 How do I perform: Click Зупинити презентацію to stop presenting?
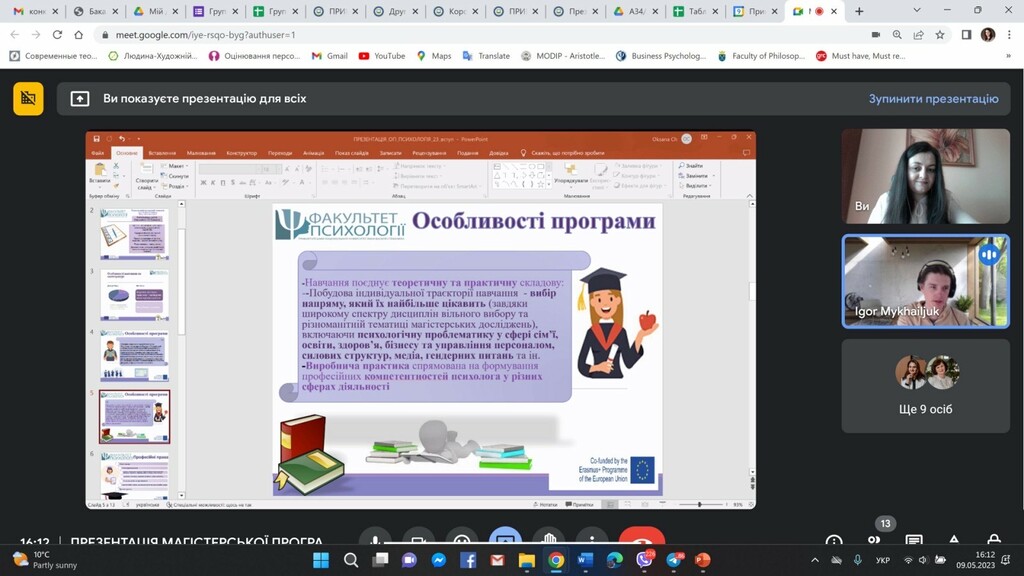click(933, 99)
